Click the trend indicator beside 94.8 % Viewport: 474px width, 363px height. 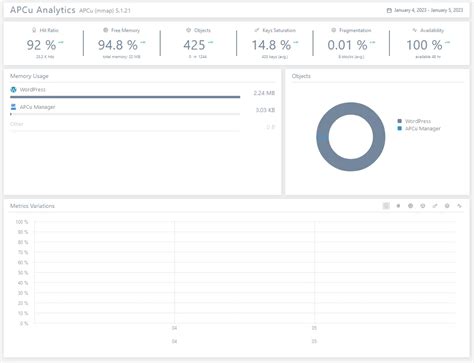click(x=143, y=42)
